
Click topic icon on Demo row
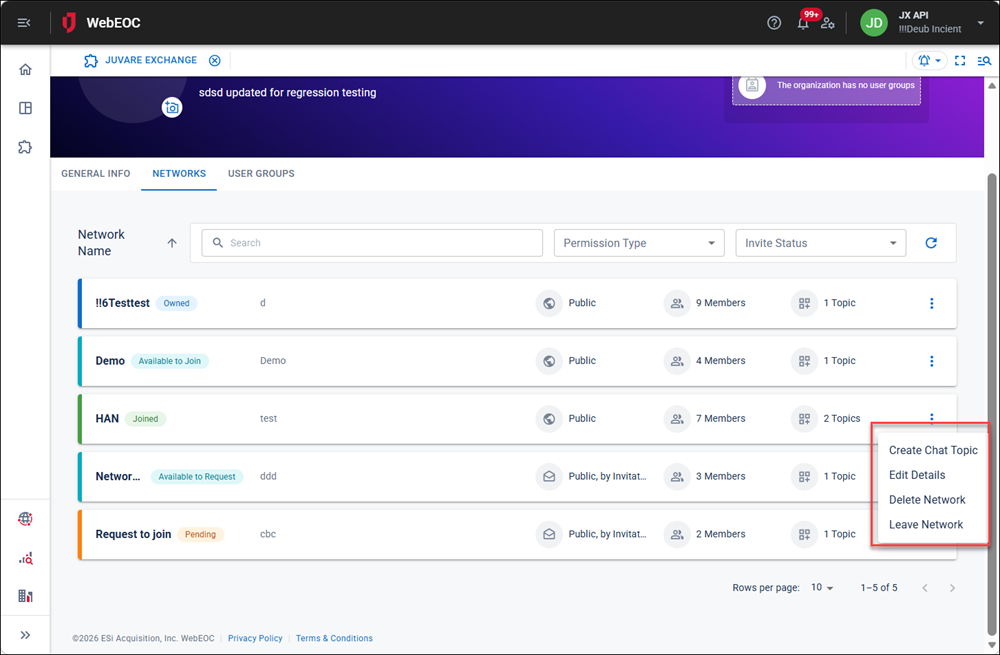[x=804, y=361]
